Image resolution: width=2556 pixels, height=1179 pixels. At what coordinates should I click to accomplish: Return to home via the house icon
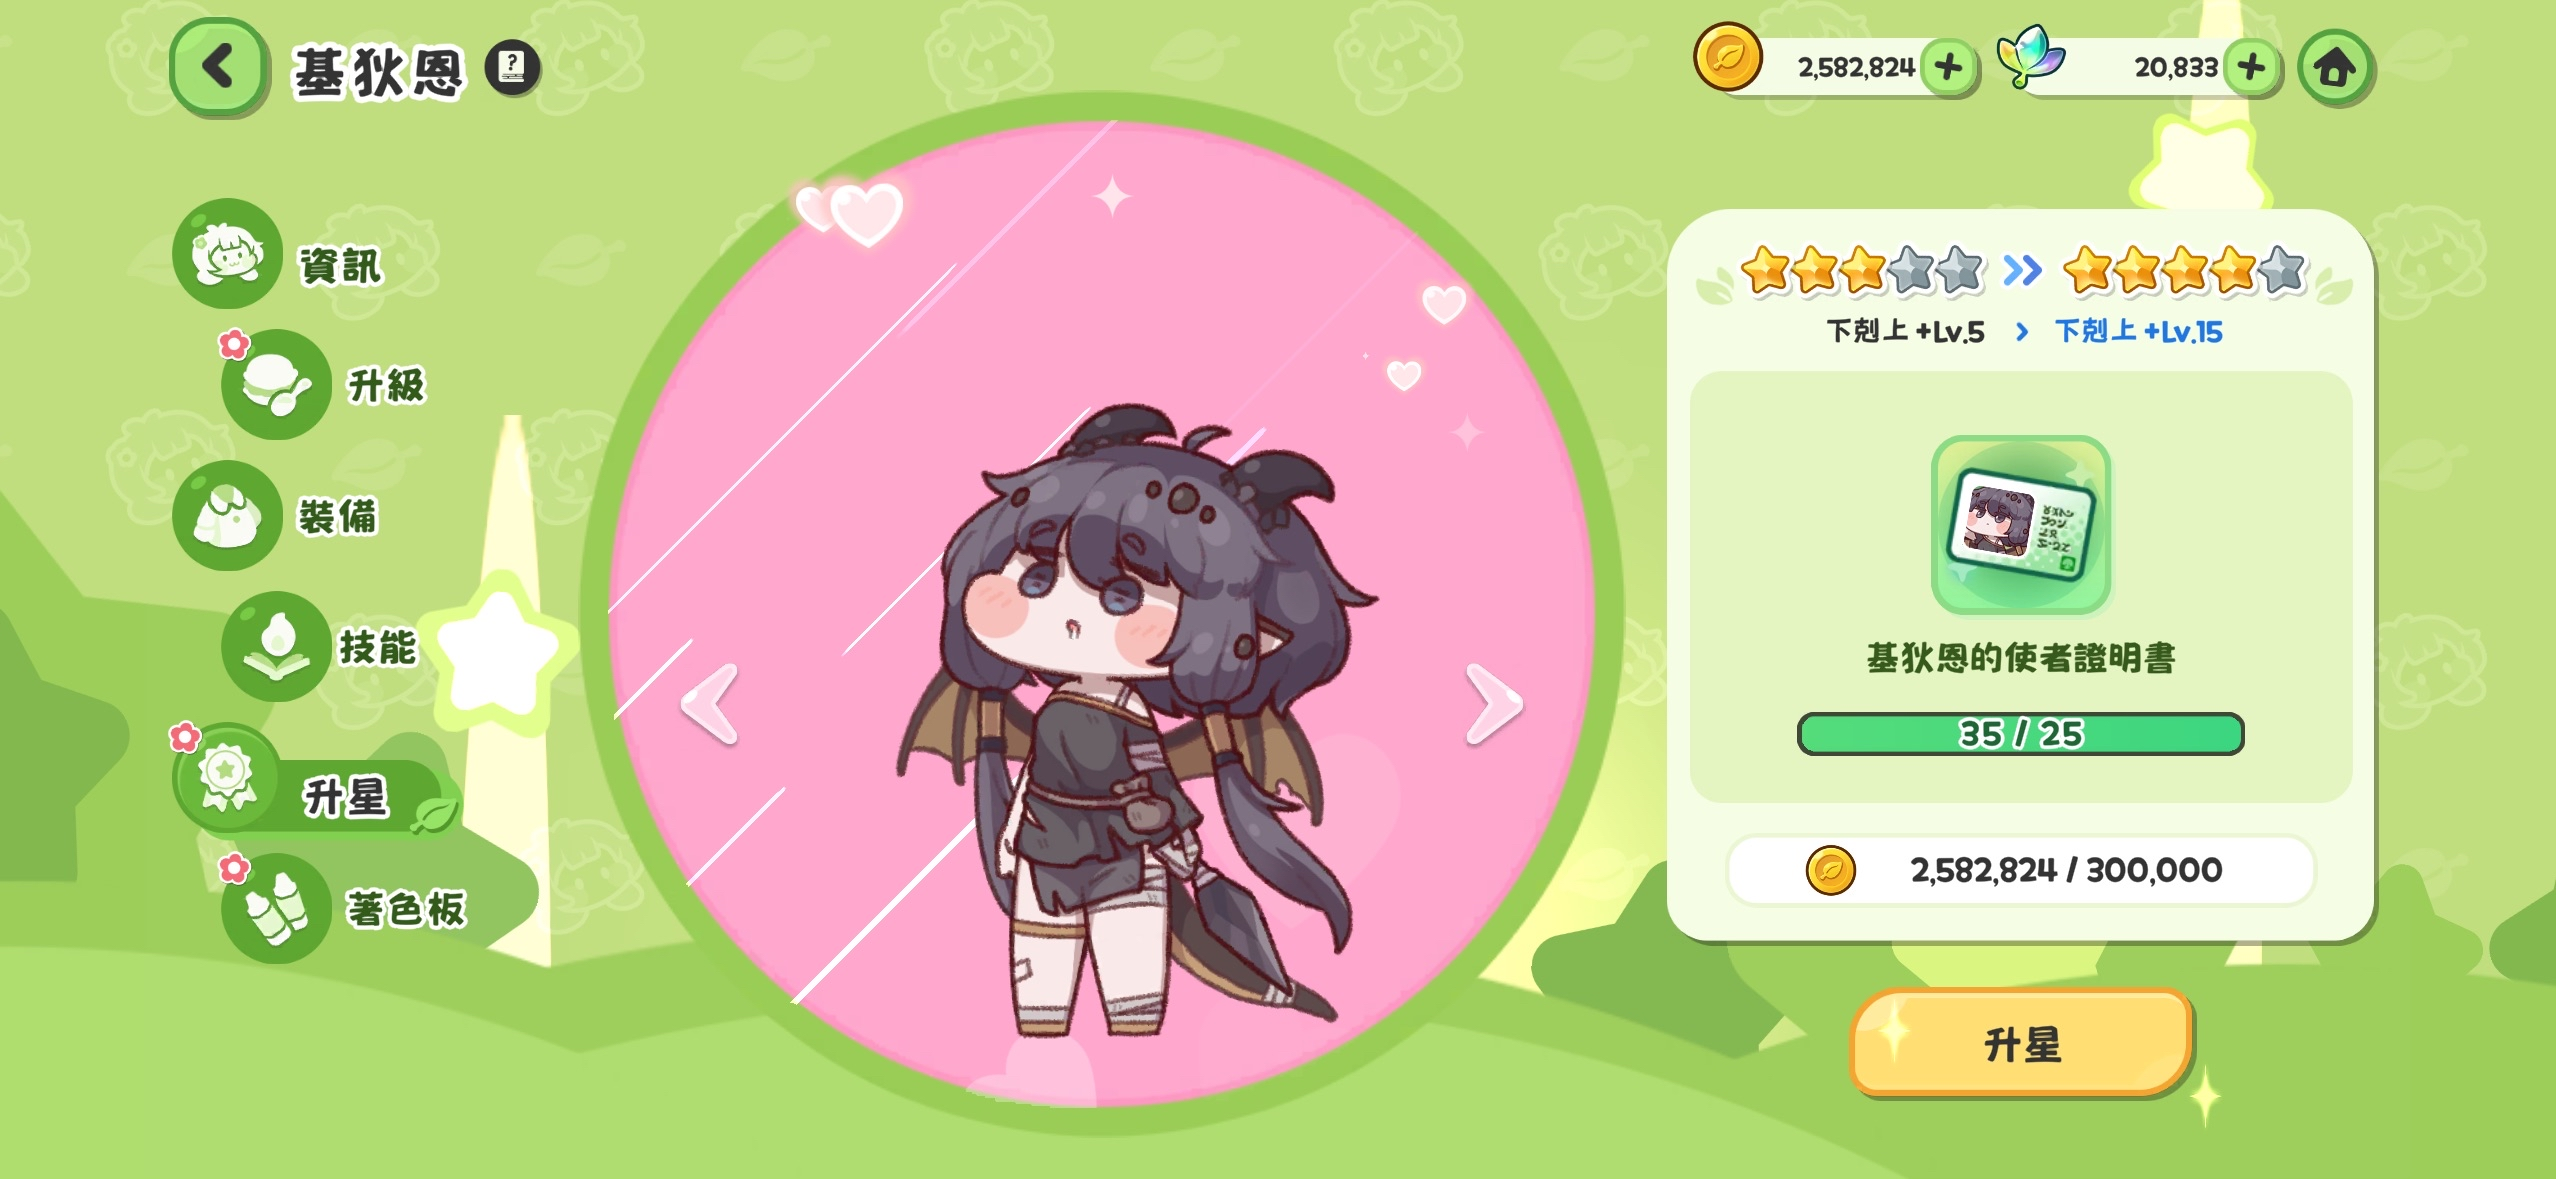2336,68
